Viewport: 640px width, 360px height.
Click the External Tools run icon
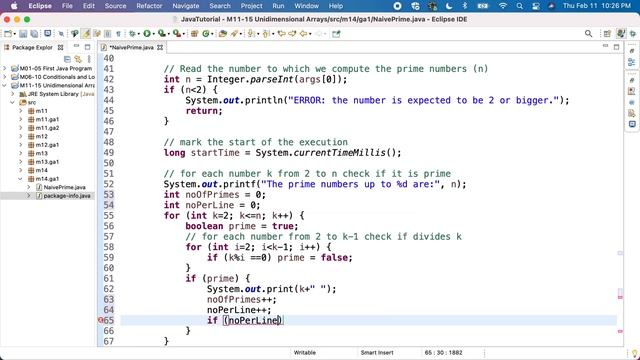coord(176,34)
